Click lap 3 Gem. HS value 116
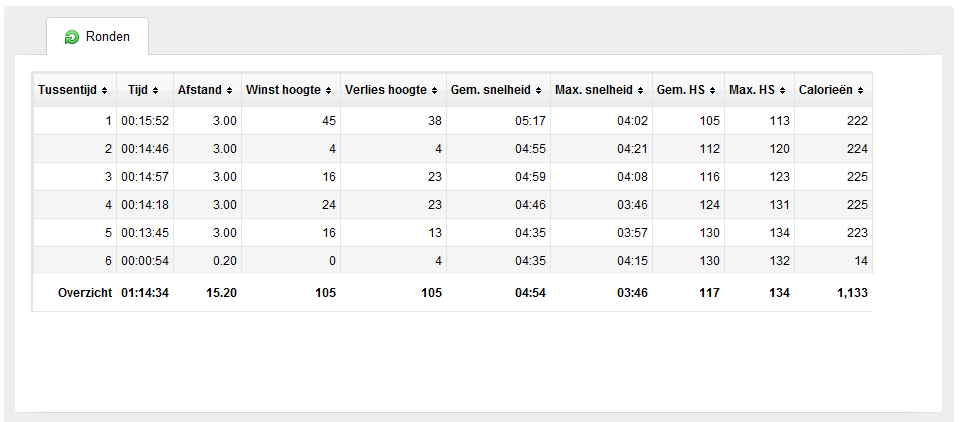The height and width of the screenshot is (422, 968). coord(709,177)
